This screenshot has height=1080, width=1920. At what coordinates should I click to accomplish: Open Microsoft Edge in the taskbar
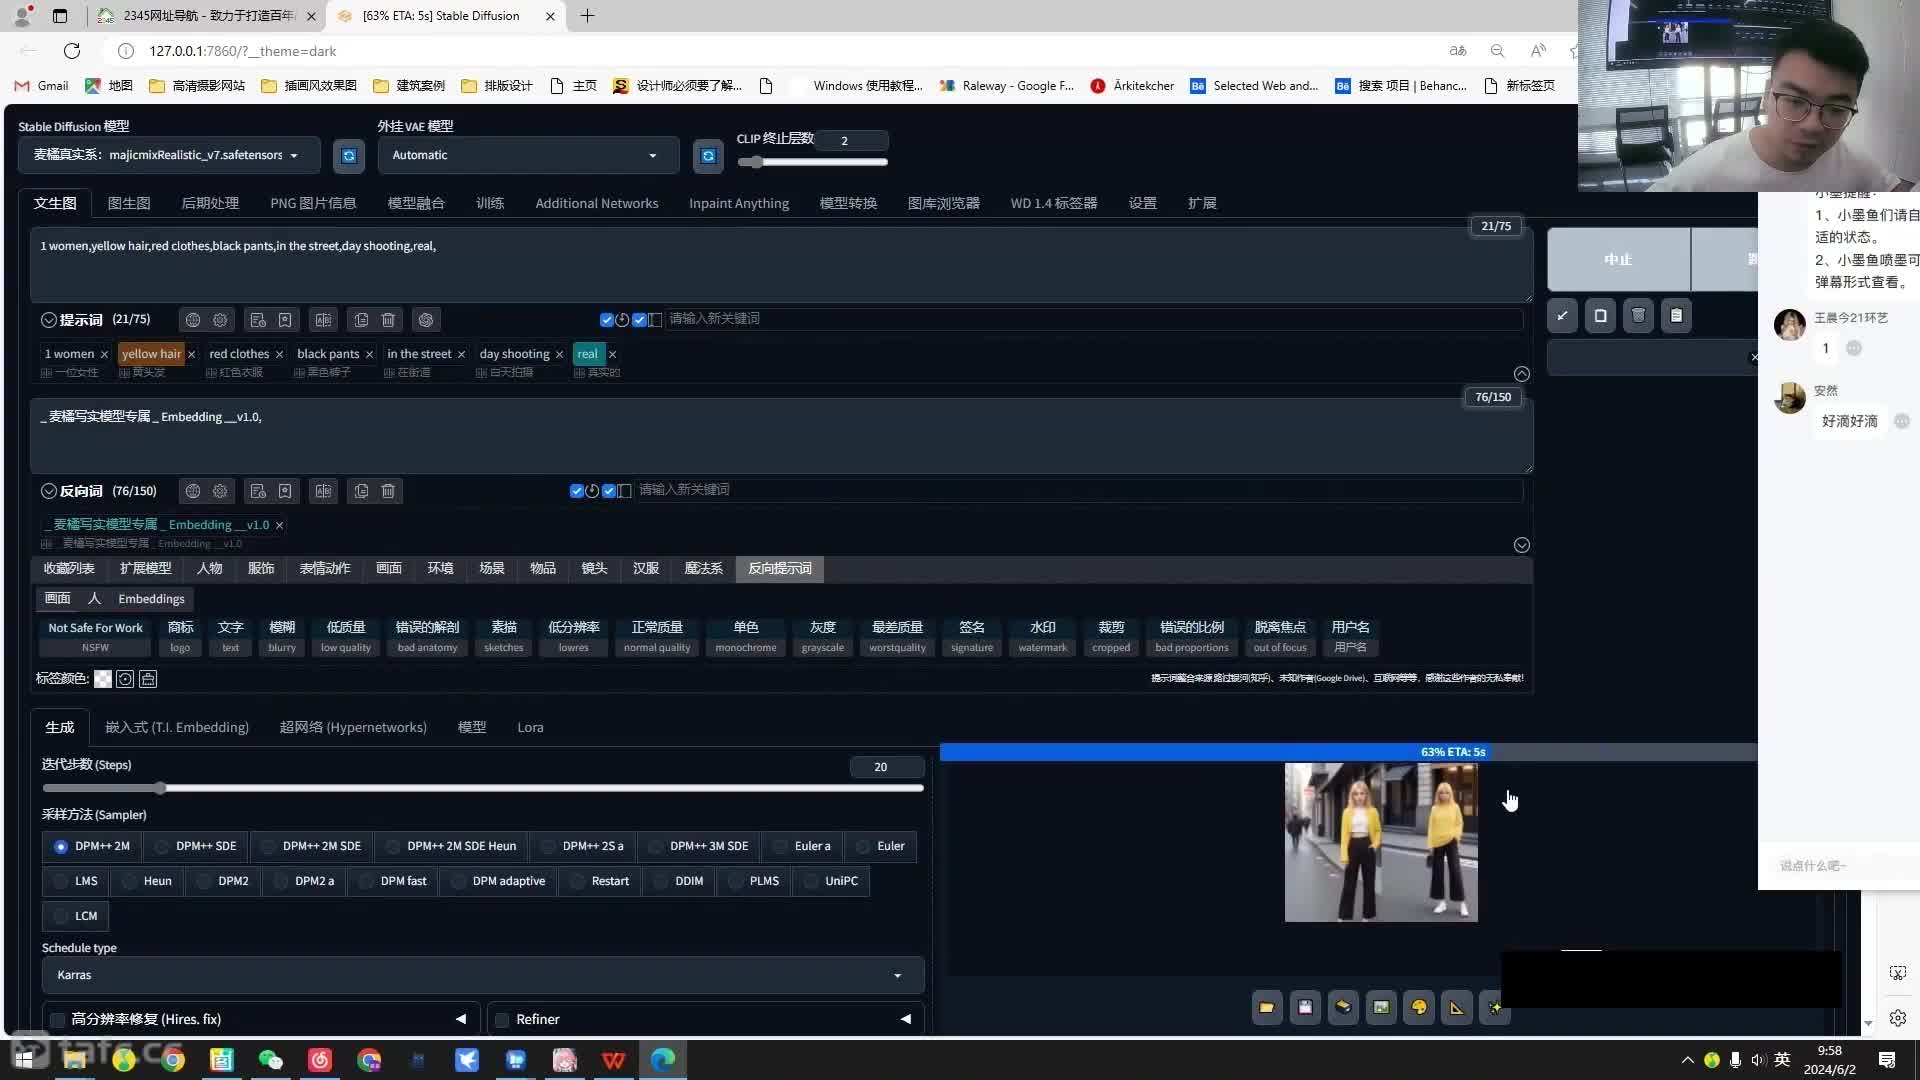(x=663, y=1060)
